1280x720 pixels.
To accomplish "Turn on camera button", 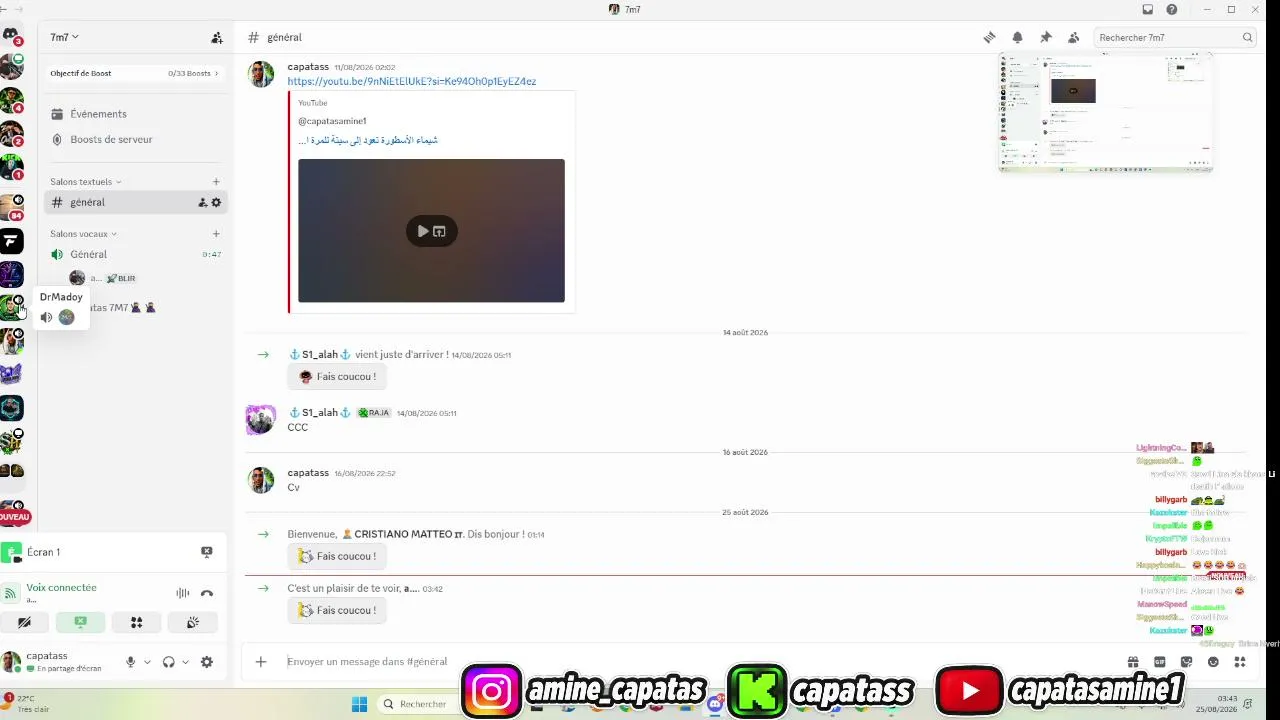I will pos(25,622).
